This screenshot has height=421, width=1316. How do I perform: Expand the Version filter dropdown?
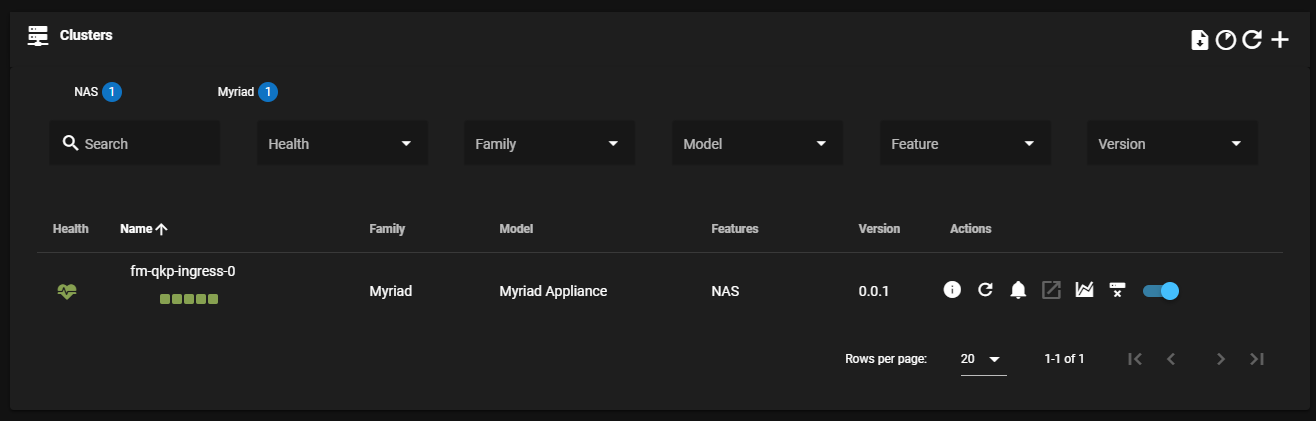pos(1172,144)
